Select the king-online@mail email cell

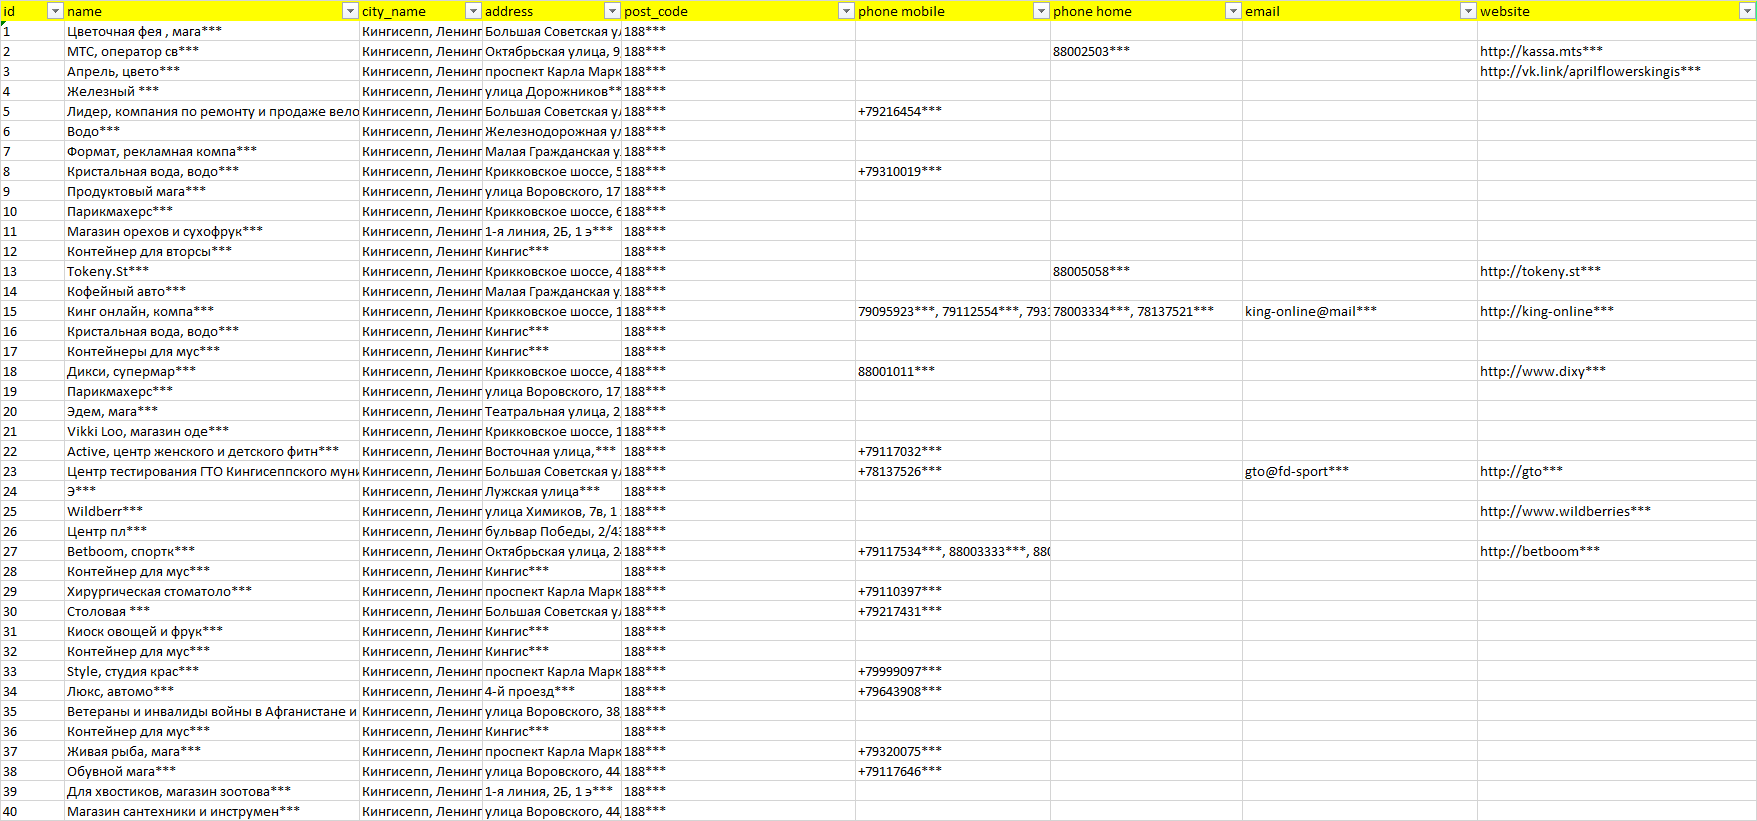pyautogui.click(x=1310, y=311)
